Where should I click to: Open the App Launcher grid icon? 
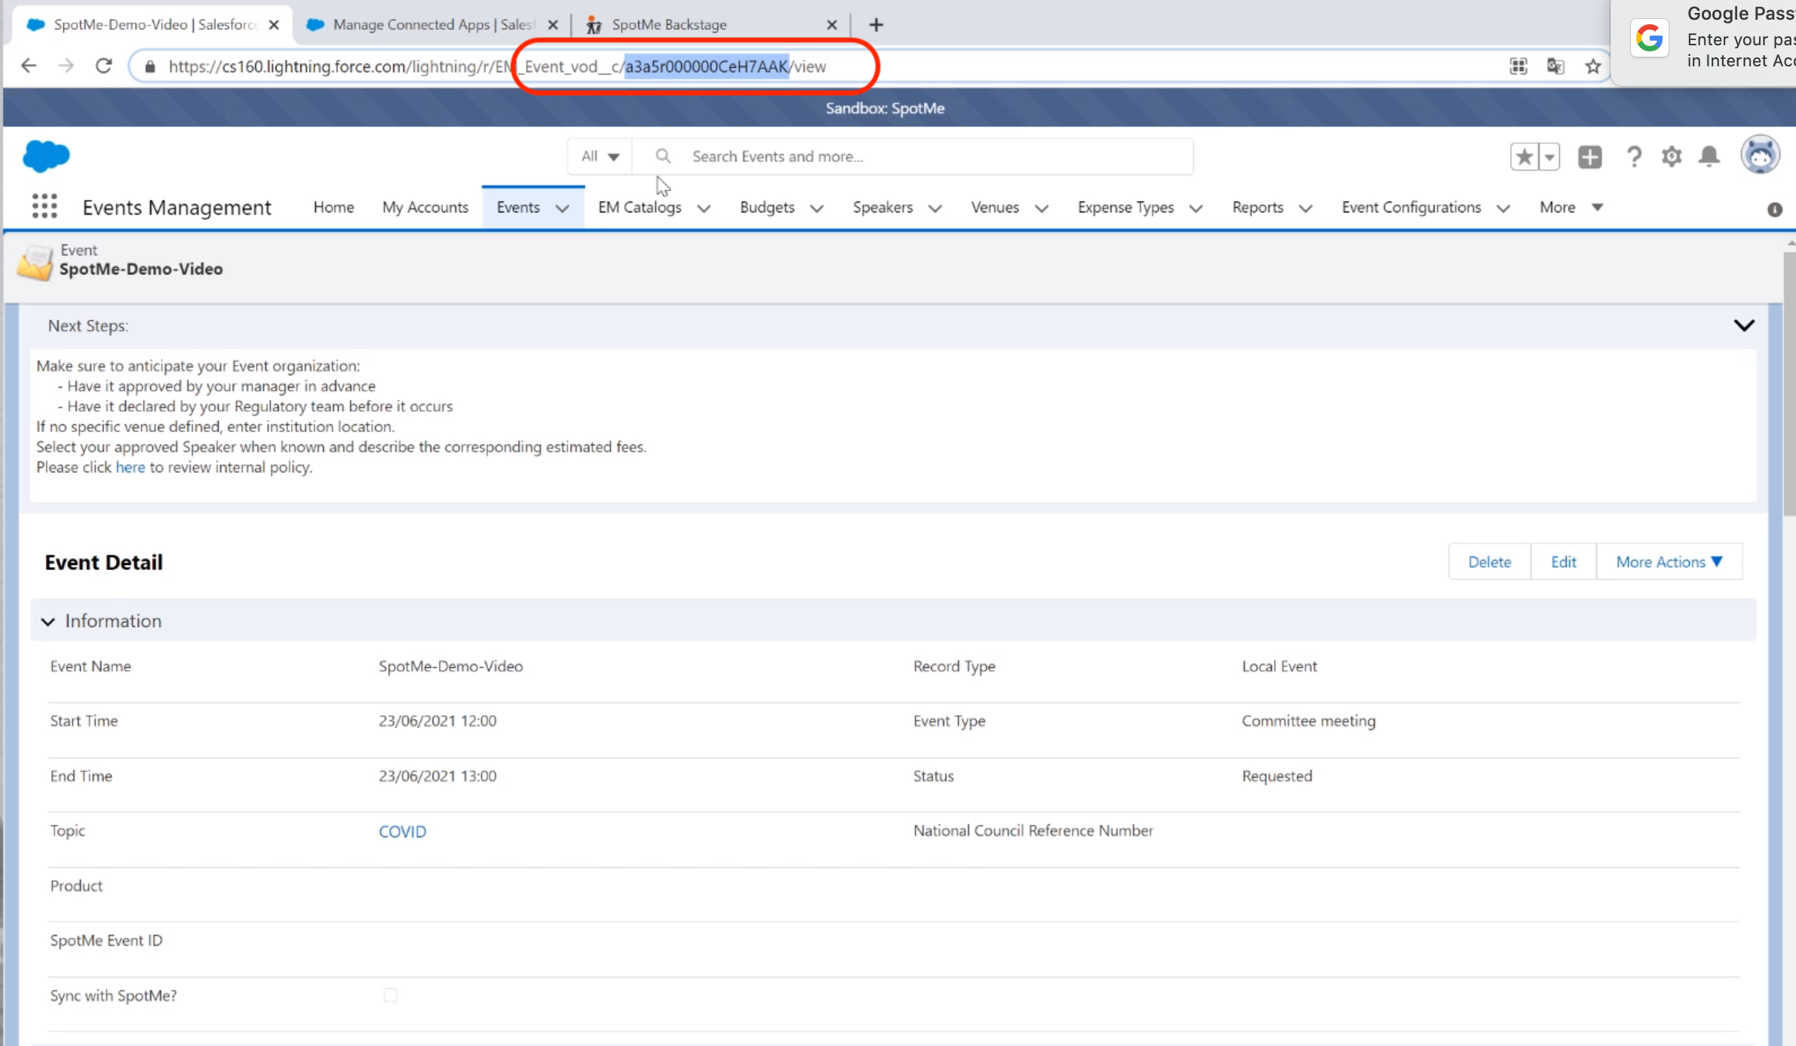[44, 206]
